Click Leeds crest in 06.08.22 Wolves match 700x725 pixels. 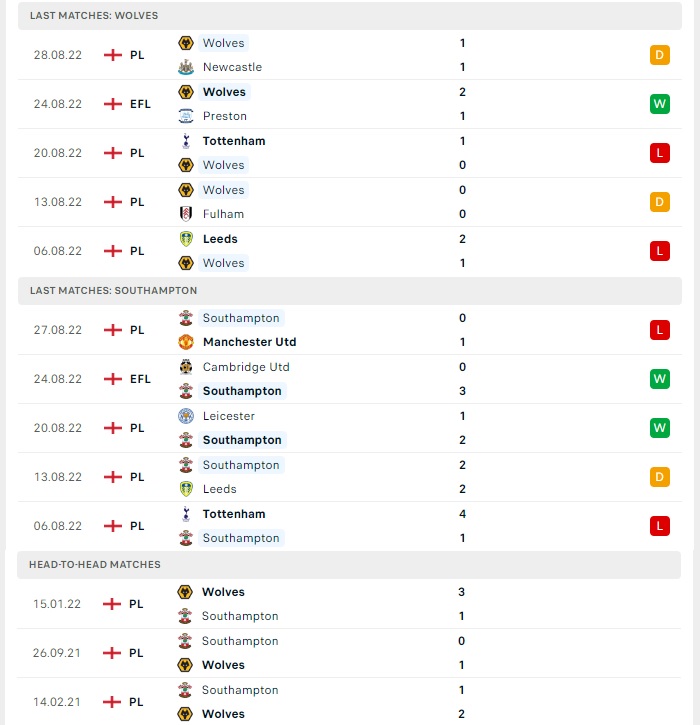pyautogui.click(x=186, y=239)
